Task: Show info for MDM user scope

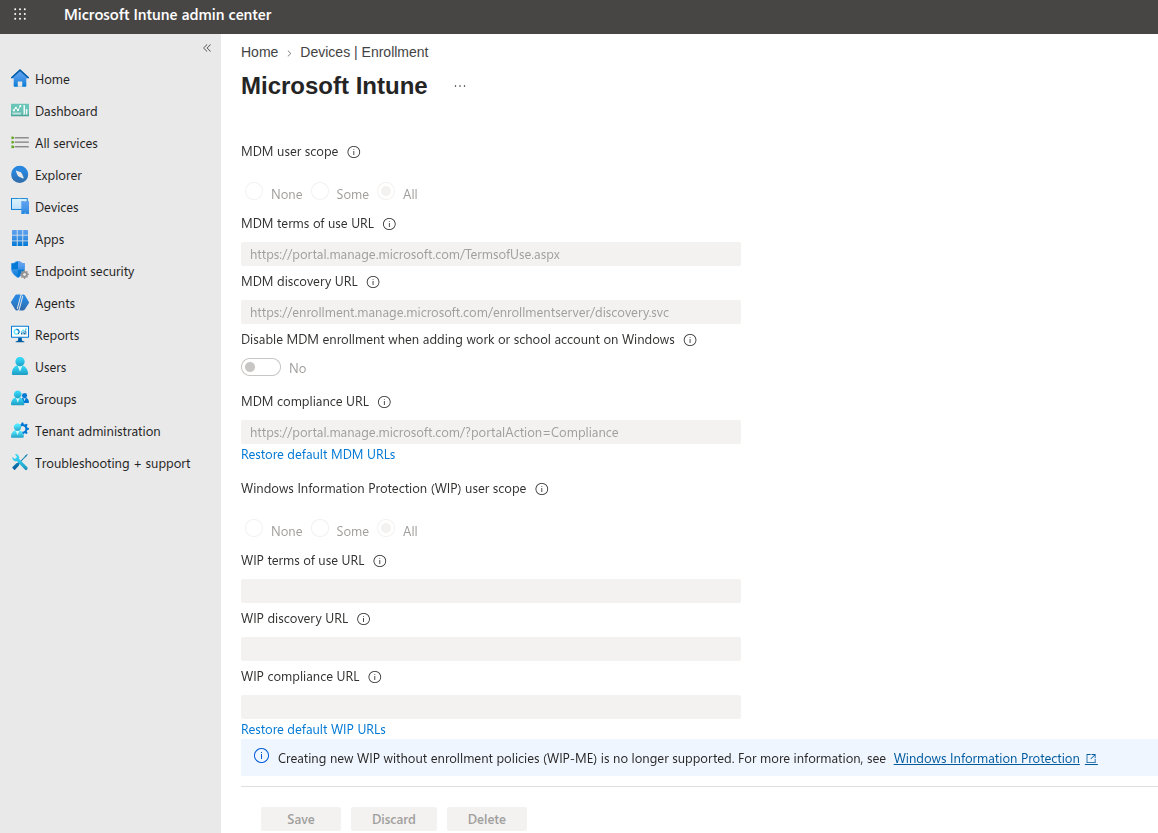Action: [x=354, y=152]
